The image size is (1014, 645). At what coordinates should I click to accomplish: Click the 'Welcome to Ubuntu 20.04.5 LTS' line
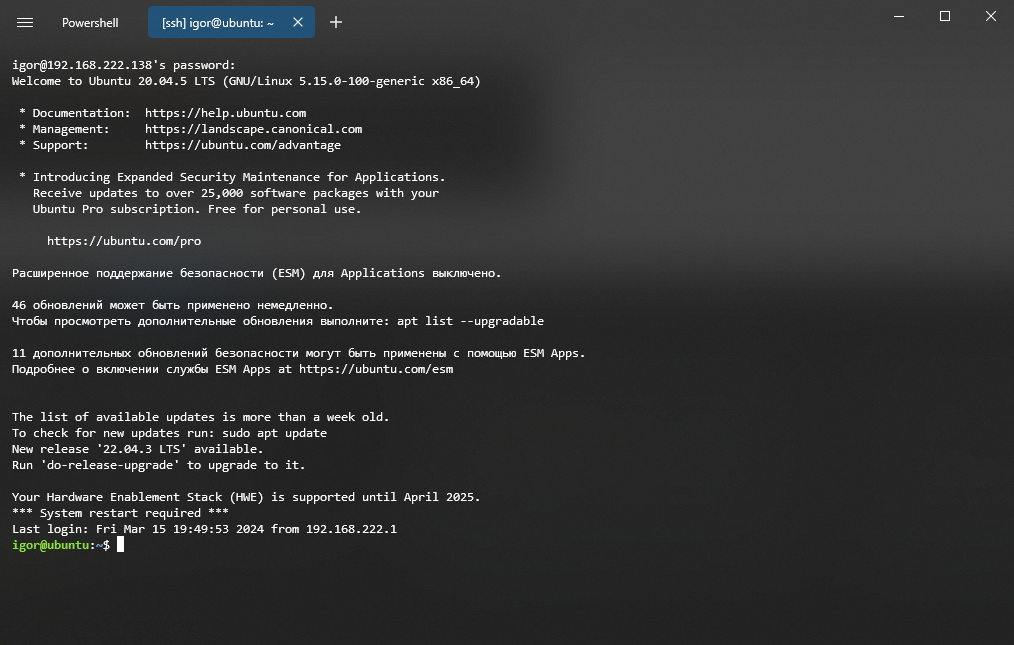coord(246,81)
